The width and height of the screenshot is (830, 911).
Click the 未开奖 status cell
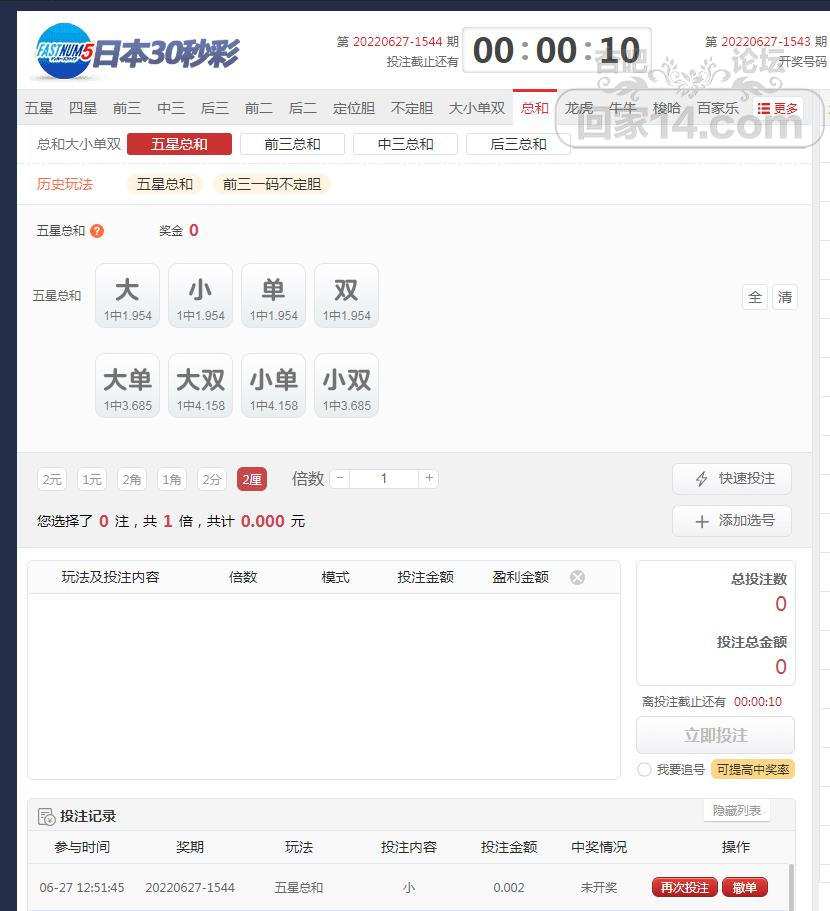pyautogui.click(x=599, y=888)
